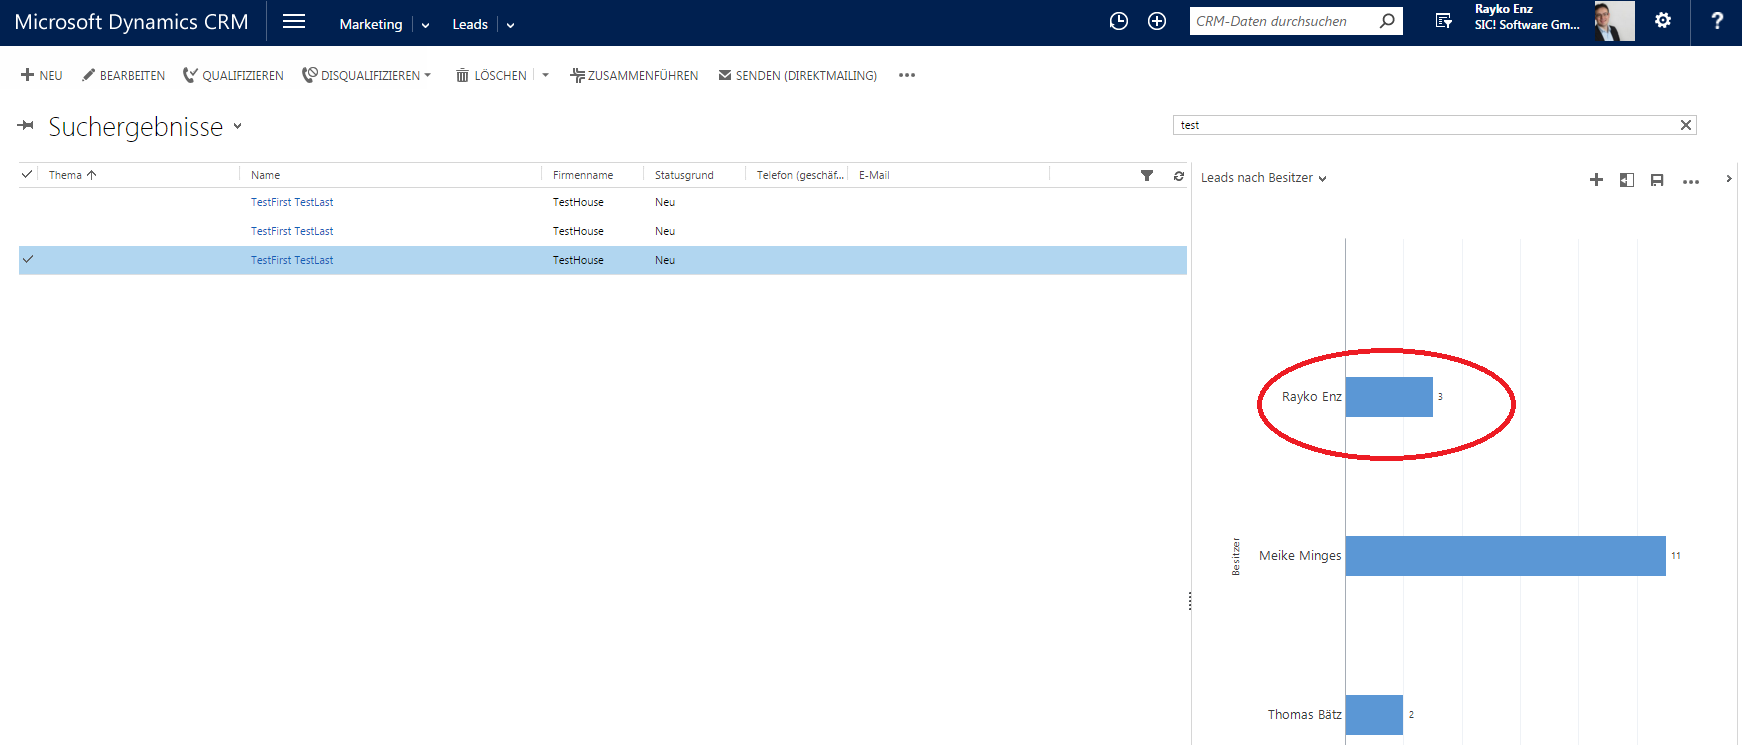Sort by Telefon (geschäf... column header
The width and height of the screenshot is (1742, 745).
pos(800,175)
